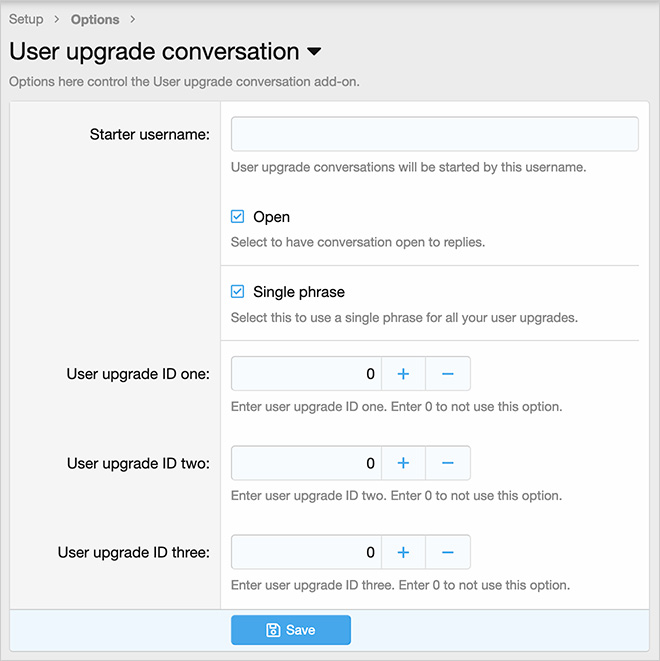This screenshot has width=660, height=661.
Task: Focus the Starter username text field
Action: pyautogui.click(x=434, y=134)
